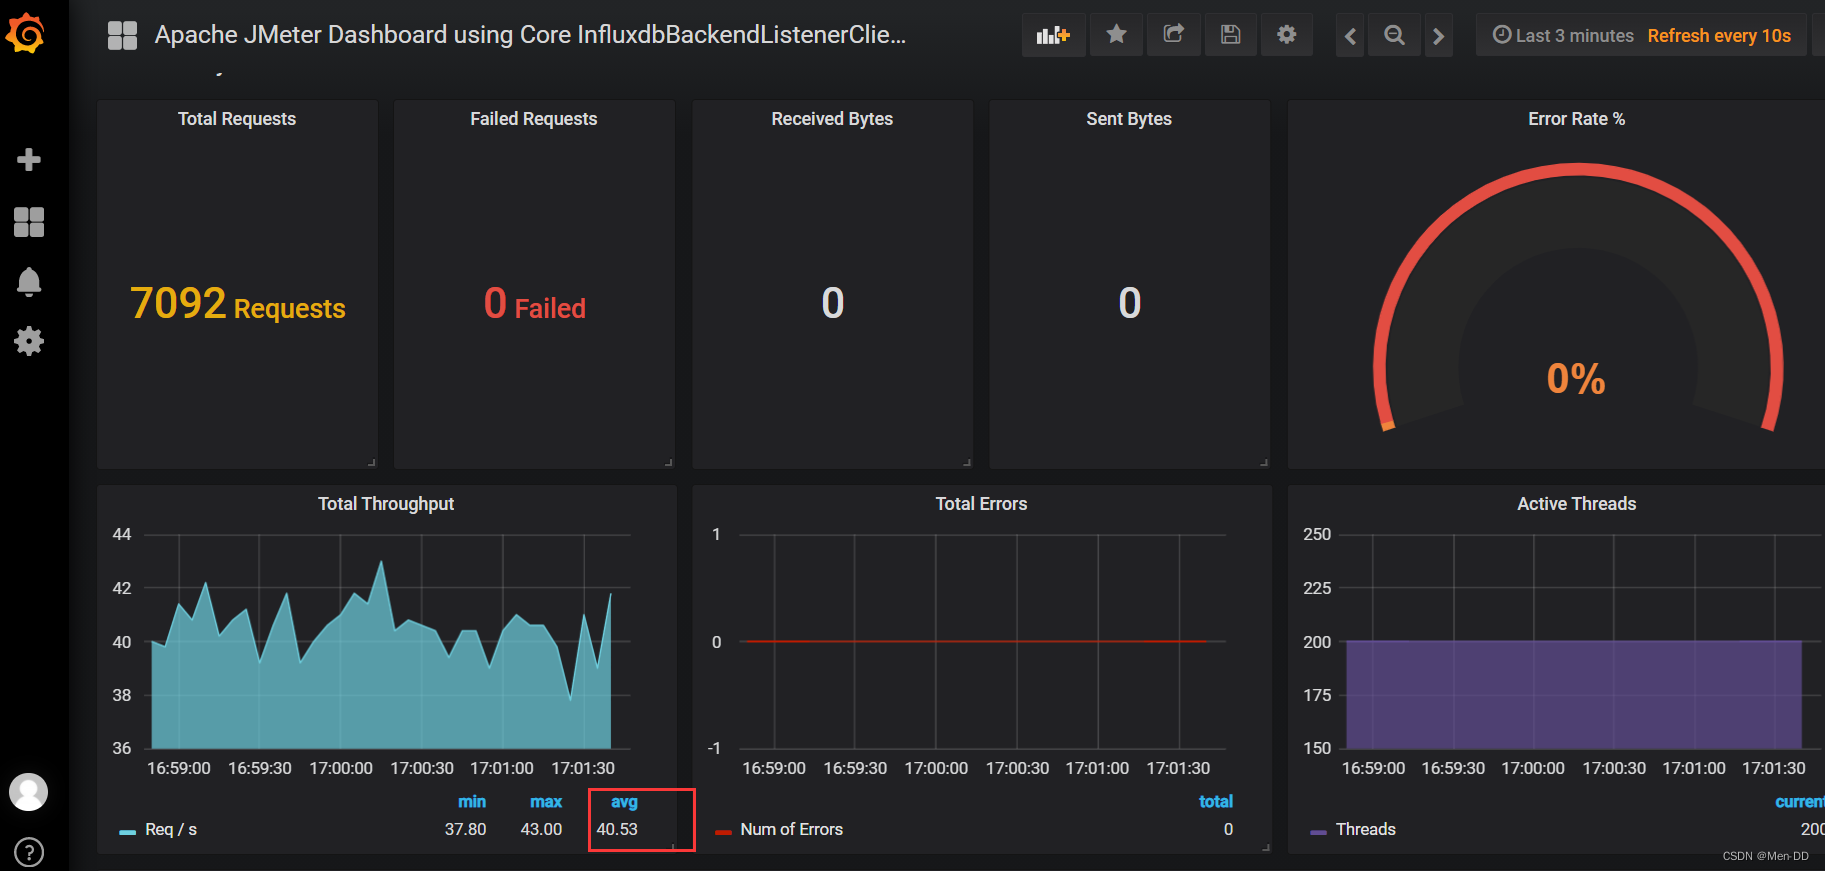This screenshot has width=1825, height=871.
Task: Shift time range backward
Action: click(x=1350, y=36)
